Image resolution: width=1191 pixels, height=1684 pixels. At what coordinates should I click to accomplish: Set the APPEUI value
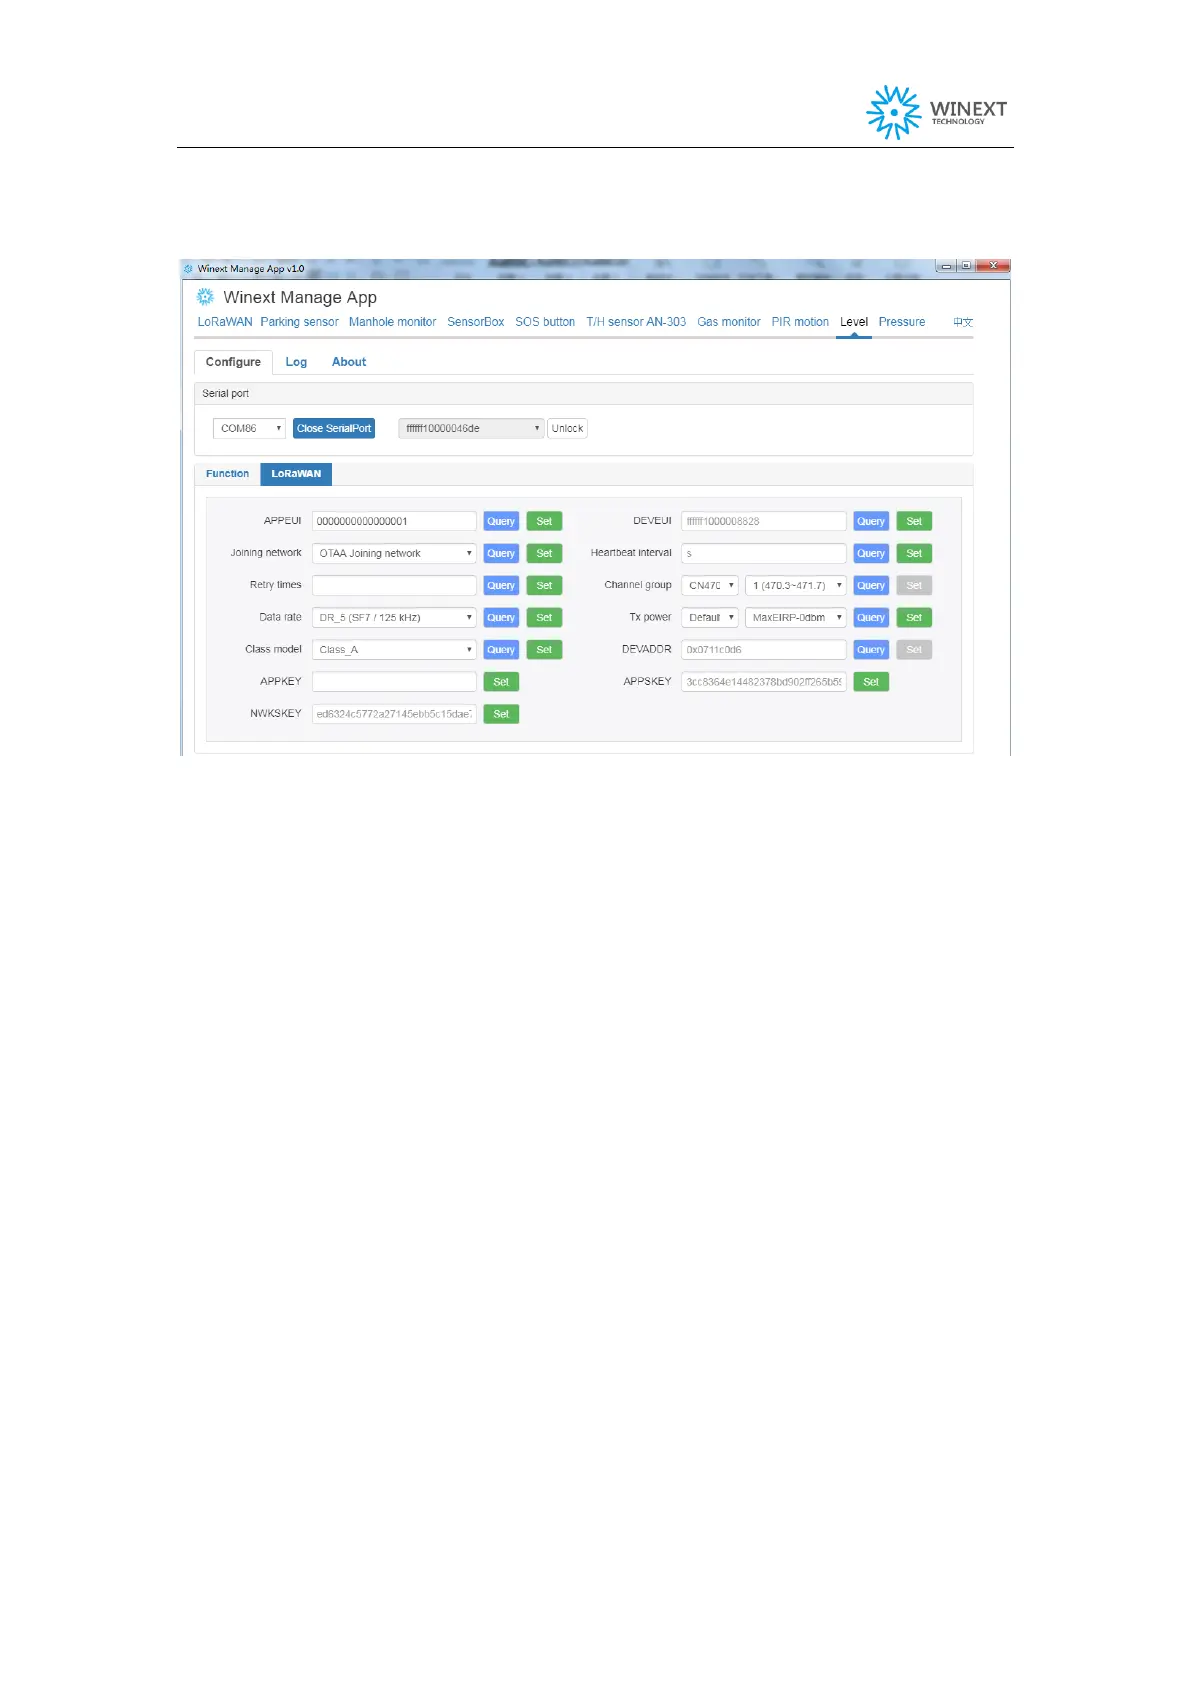click(544, 521)
